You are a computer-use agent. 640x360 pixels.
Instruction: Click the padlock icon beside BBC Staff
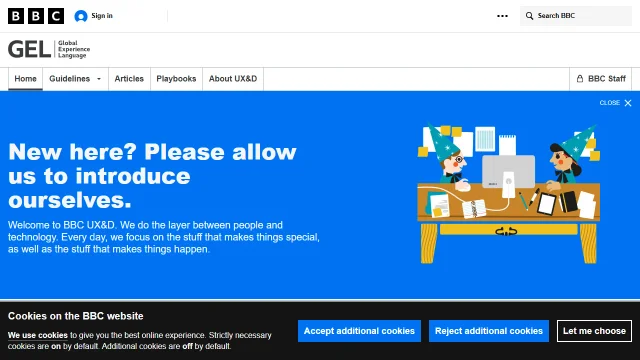[580, 79]
